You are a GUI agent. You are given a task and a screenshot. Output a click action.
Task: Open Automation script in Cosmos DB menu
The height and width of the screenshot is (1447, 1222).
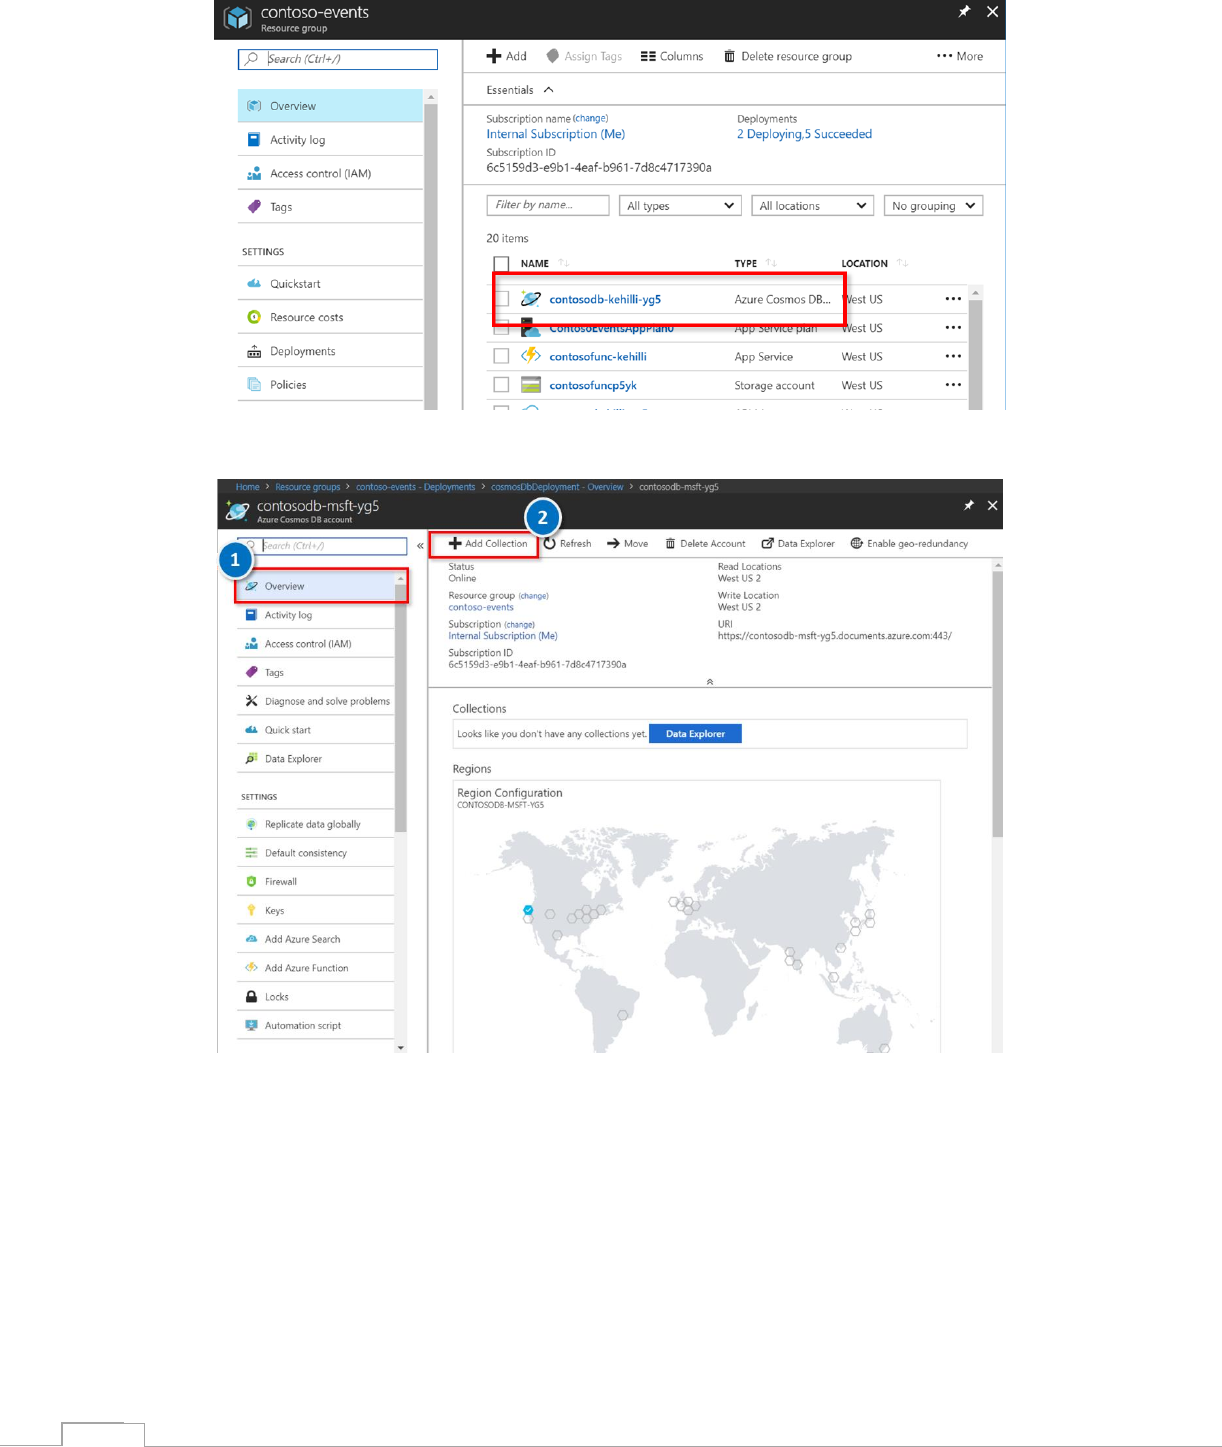[x=316, y=1026]
